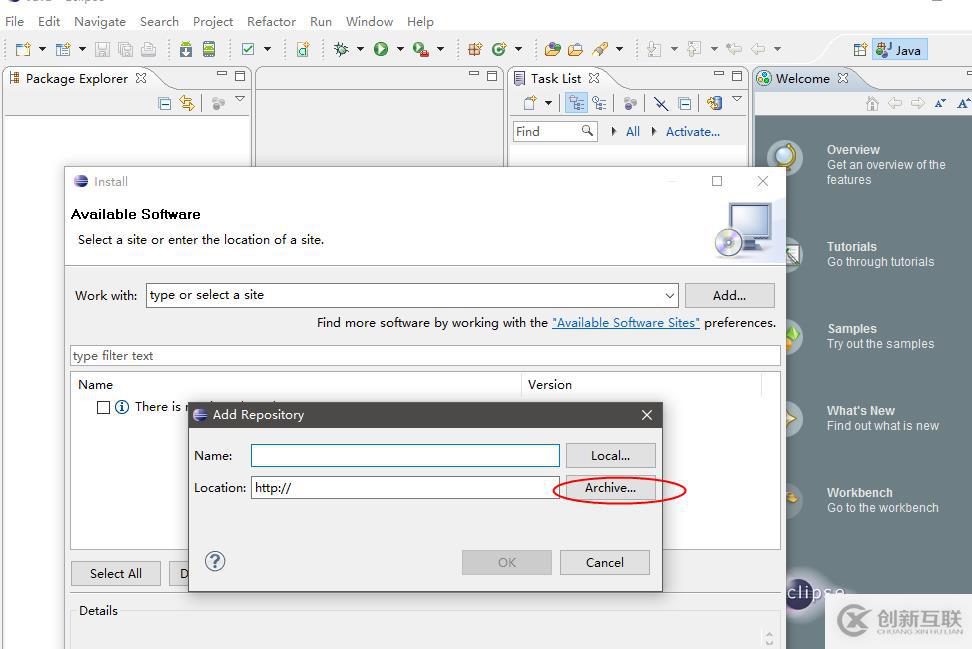Screen dimensions: 972x649
Task: Toggle Hide Completed Tasks in Task List
Action: (x=661, y=104)
